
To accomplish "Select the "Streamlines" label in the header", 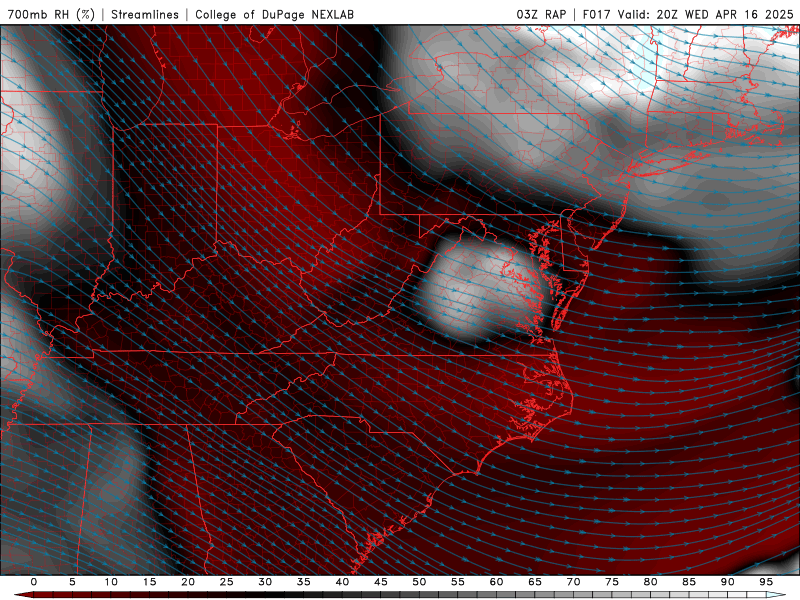I will tap(145, 14).
